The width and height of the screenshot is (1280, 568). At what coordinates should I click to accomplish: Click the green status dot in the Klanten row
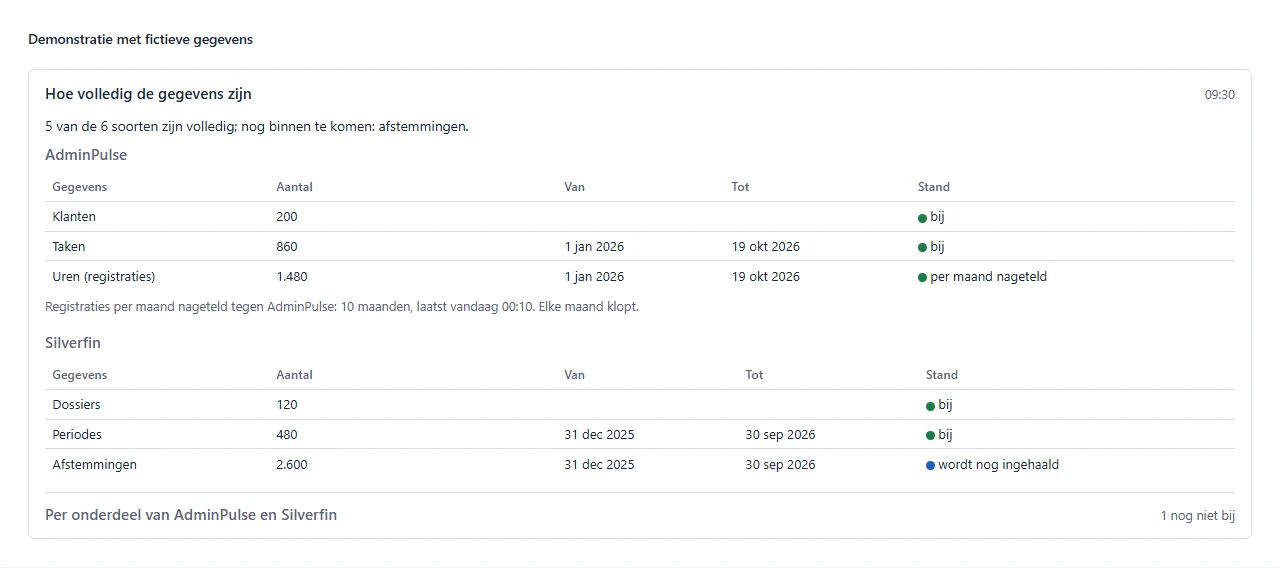tap(922, 217)
